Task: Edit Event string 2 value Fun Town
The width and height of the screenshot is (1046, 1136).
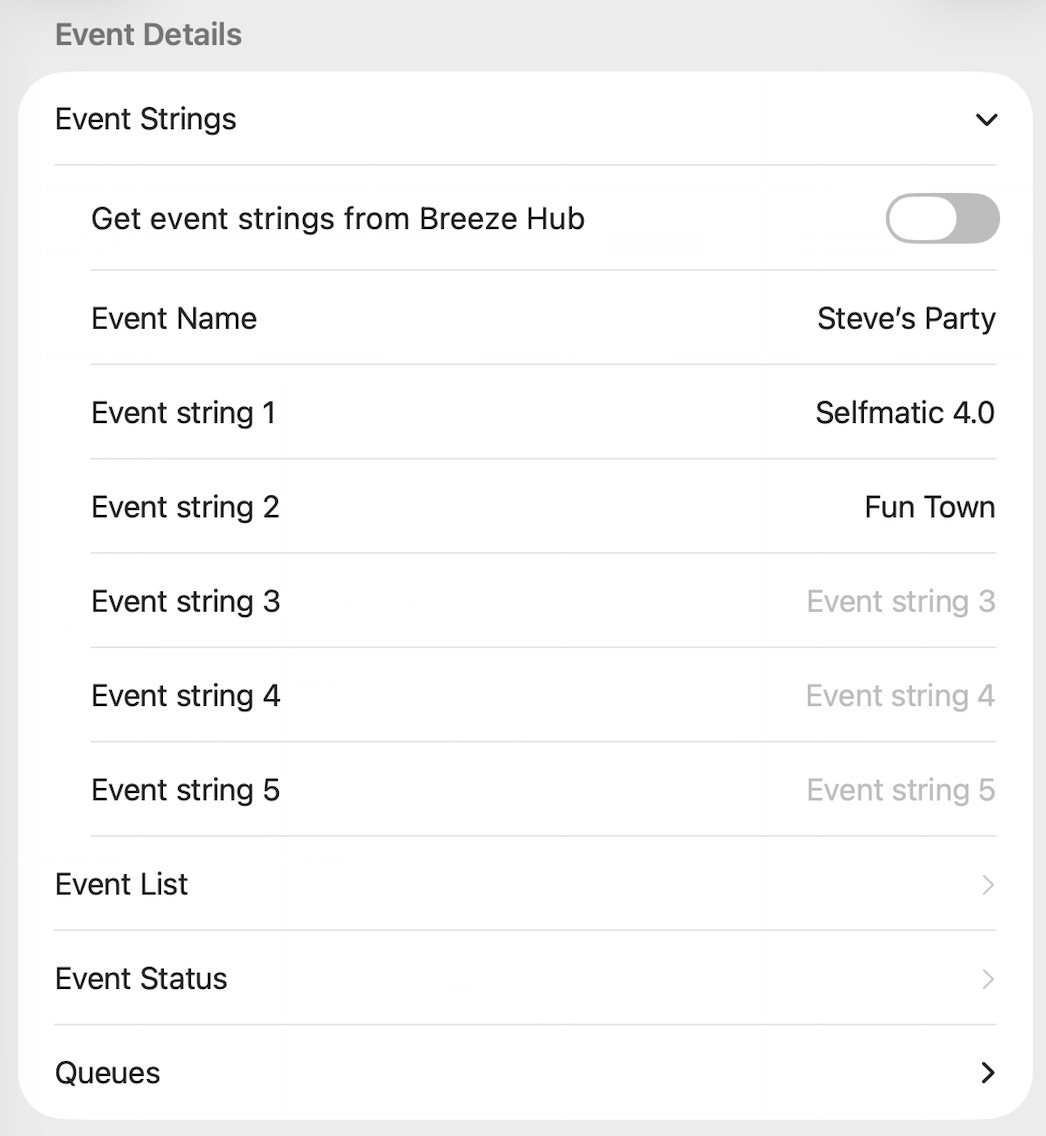Action: (929, 507)
